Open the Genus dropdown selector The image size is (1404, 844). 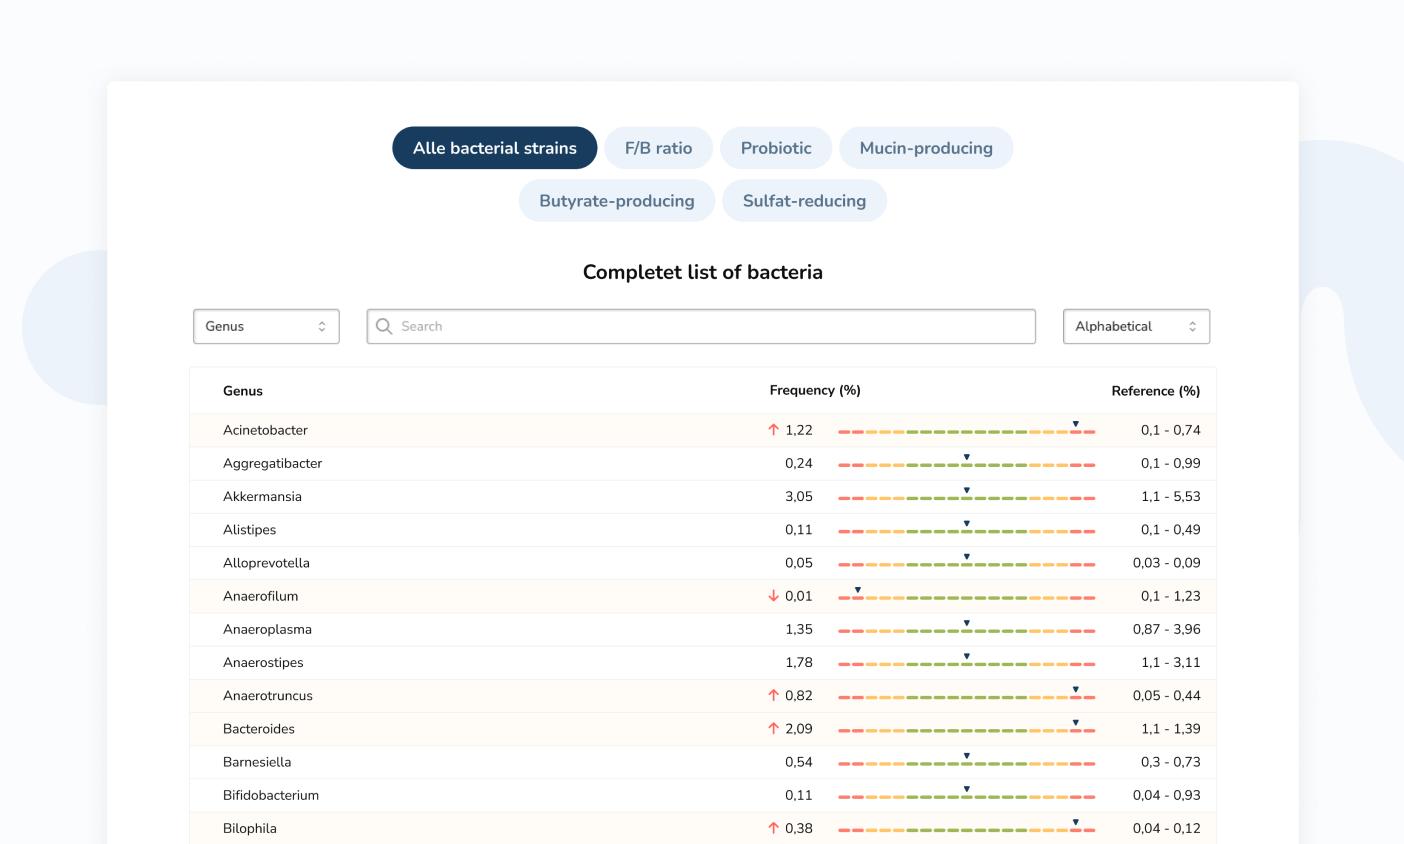pos(266,327)
